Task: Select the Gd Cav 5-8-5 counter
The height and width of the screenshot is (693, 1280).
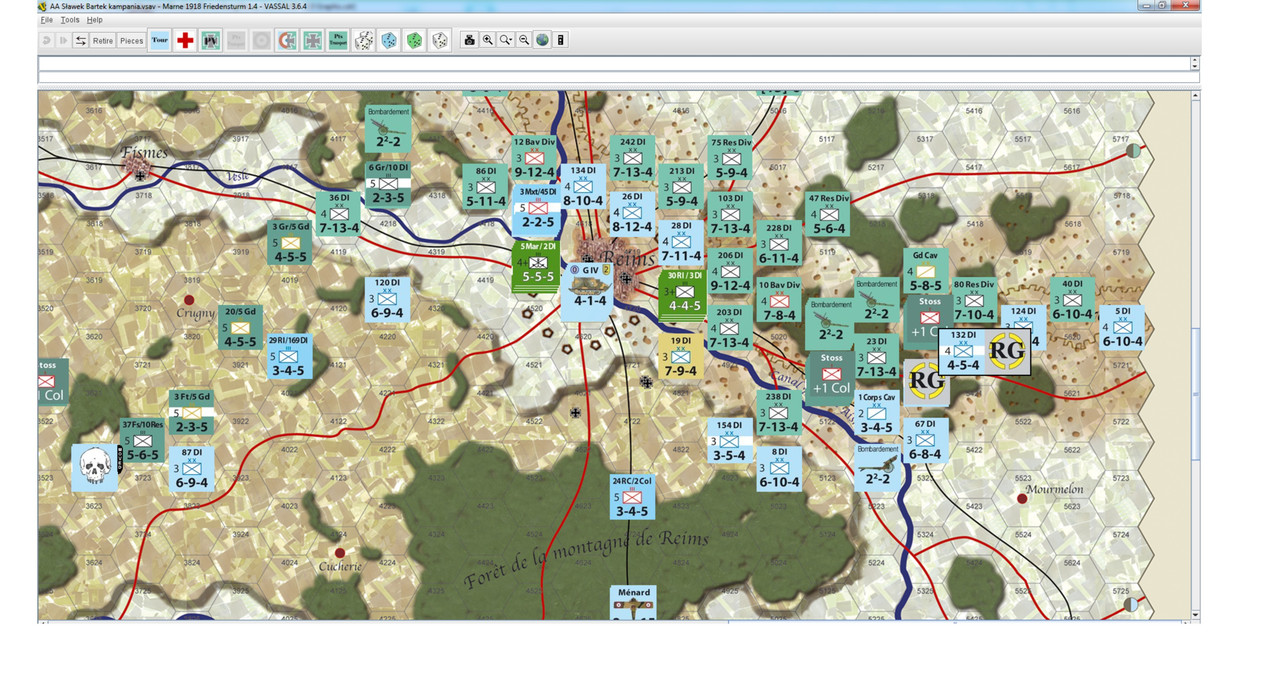Action: (925, 270)
